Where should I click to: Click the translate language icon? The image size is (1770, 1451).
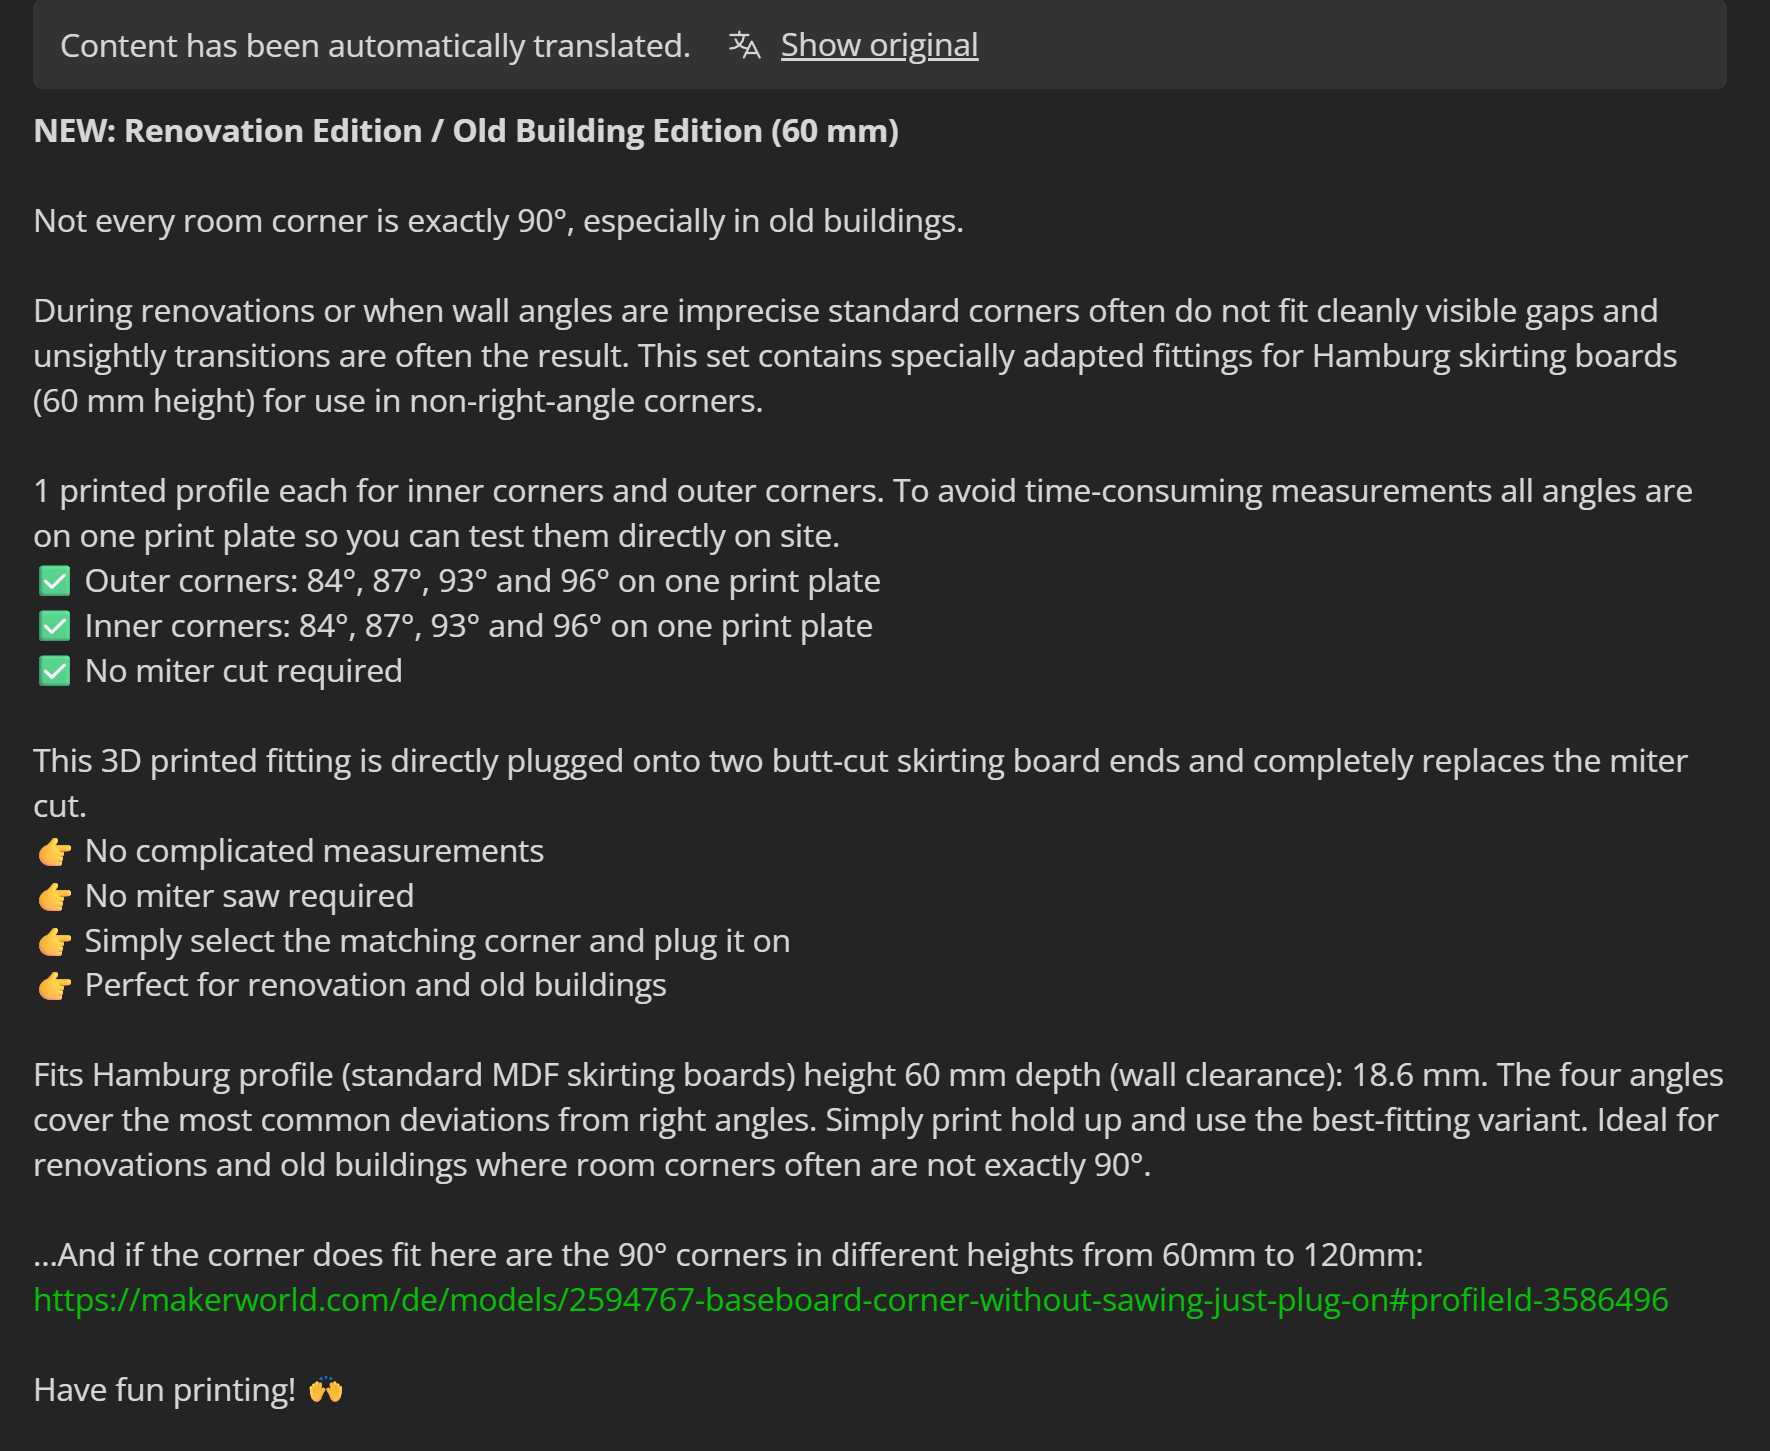click(744, 45)
